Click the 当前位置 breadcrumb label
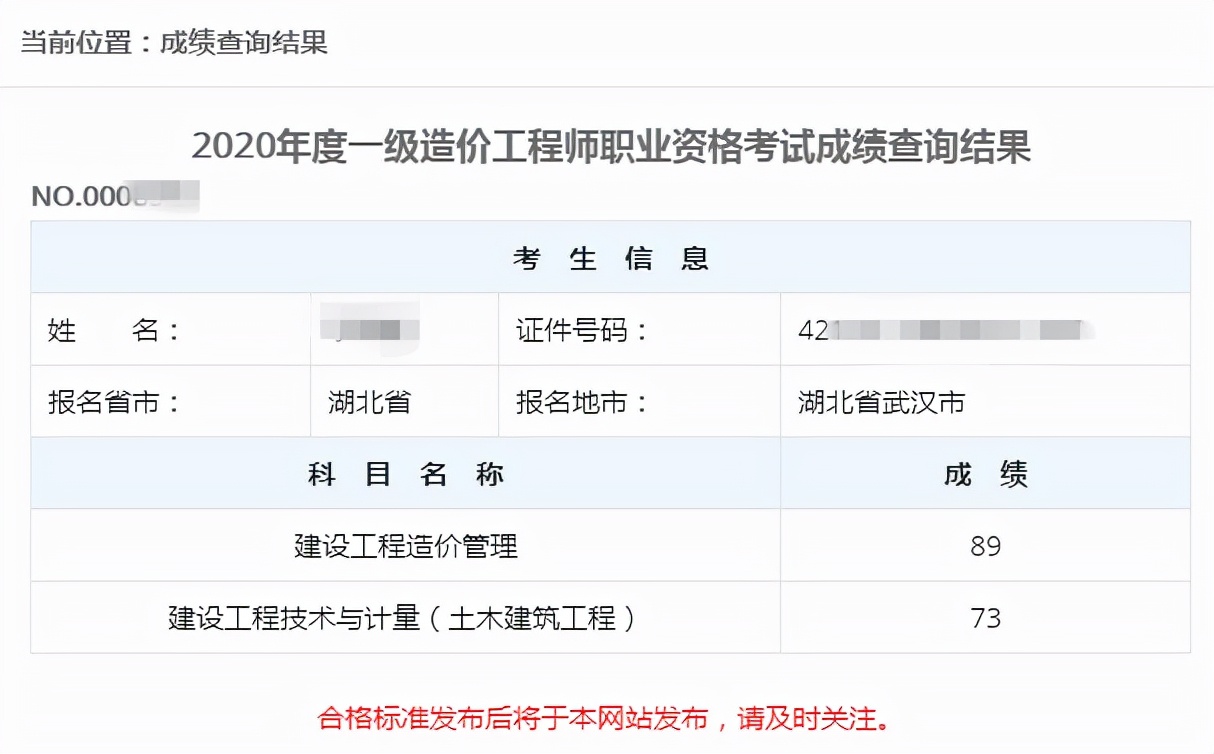This screenshot has height=754, width=1214. tap(77, 43)
